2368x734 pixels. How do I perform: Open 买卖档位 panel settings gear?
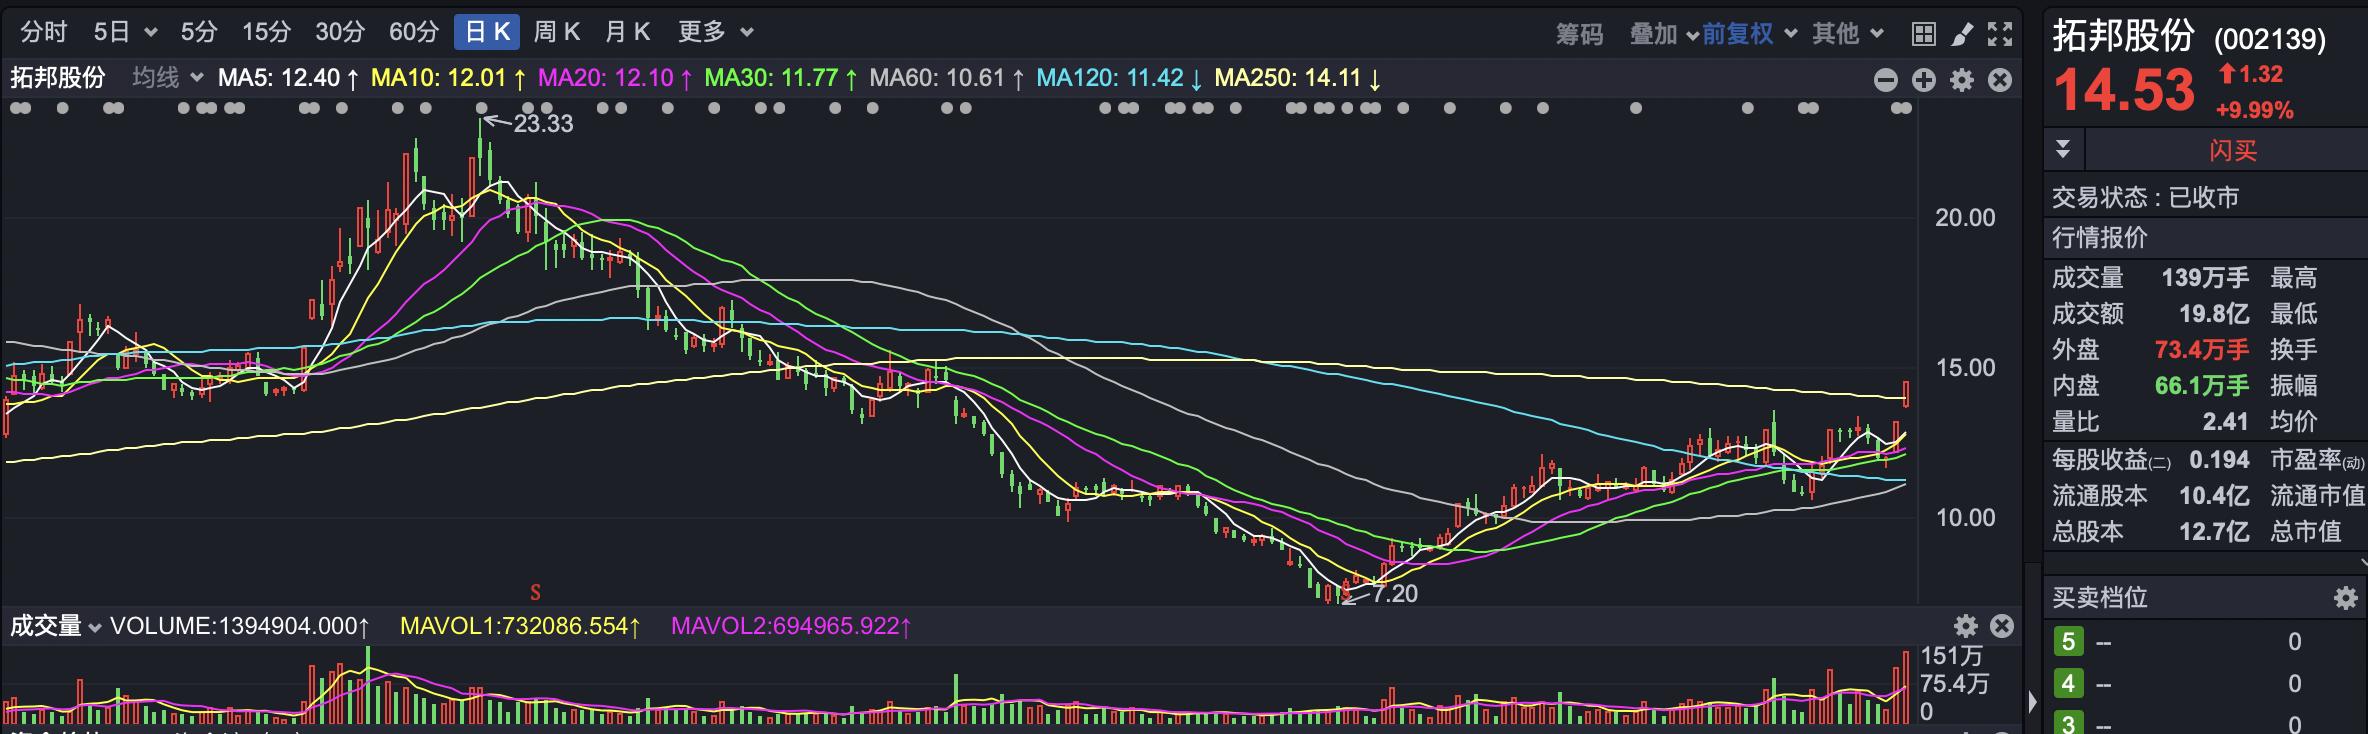[2345, 598]
